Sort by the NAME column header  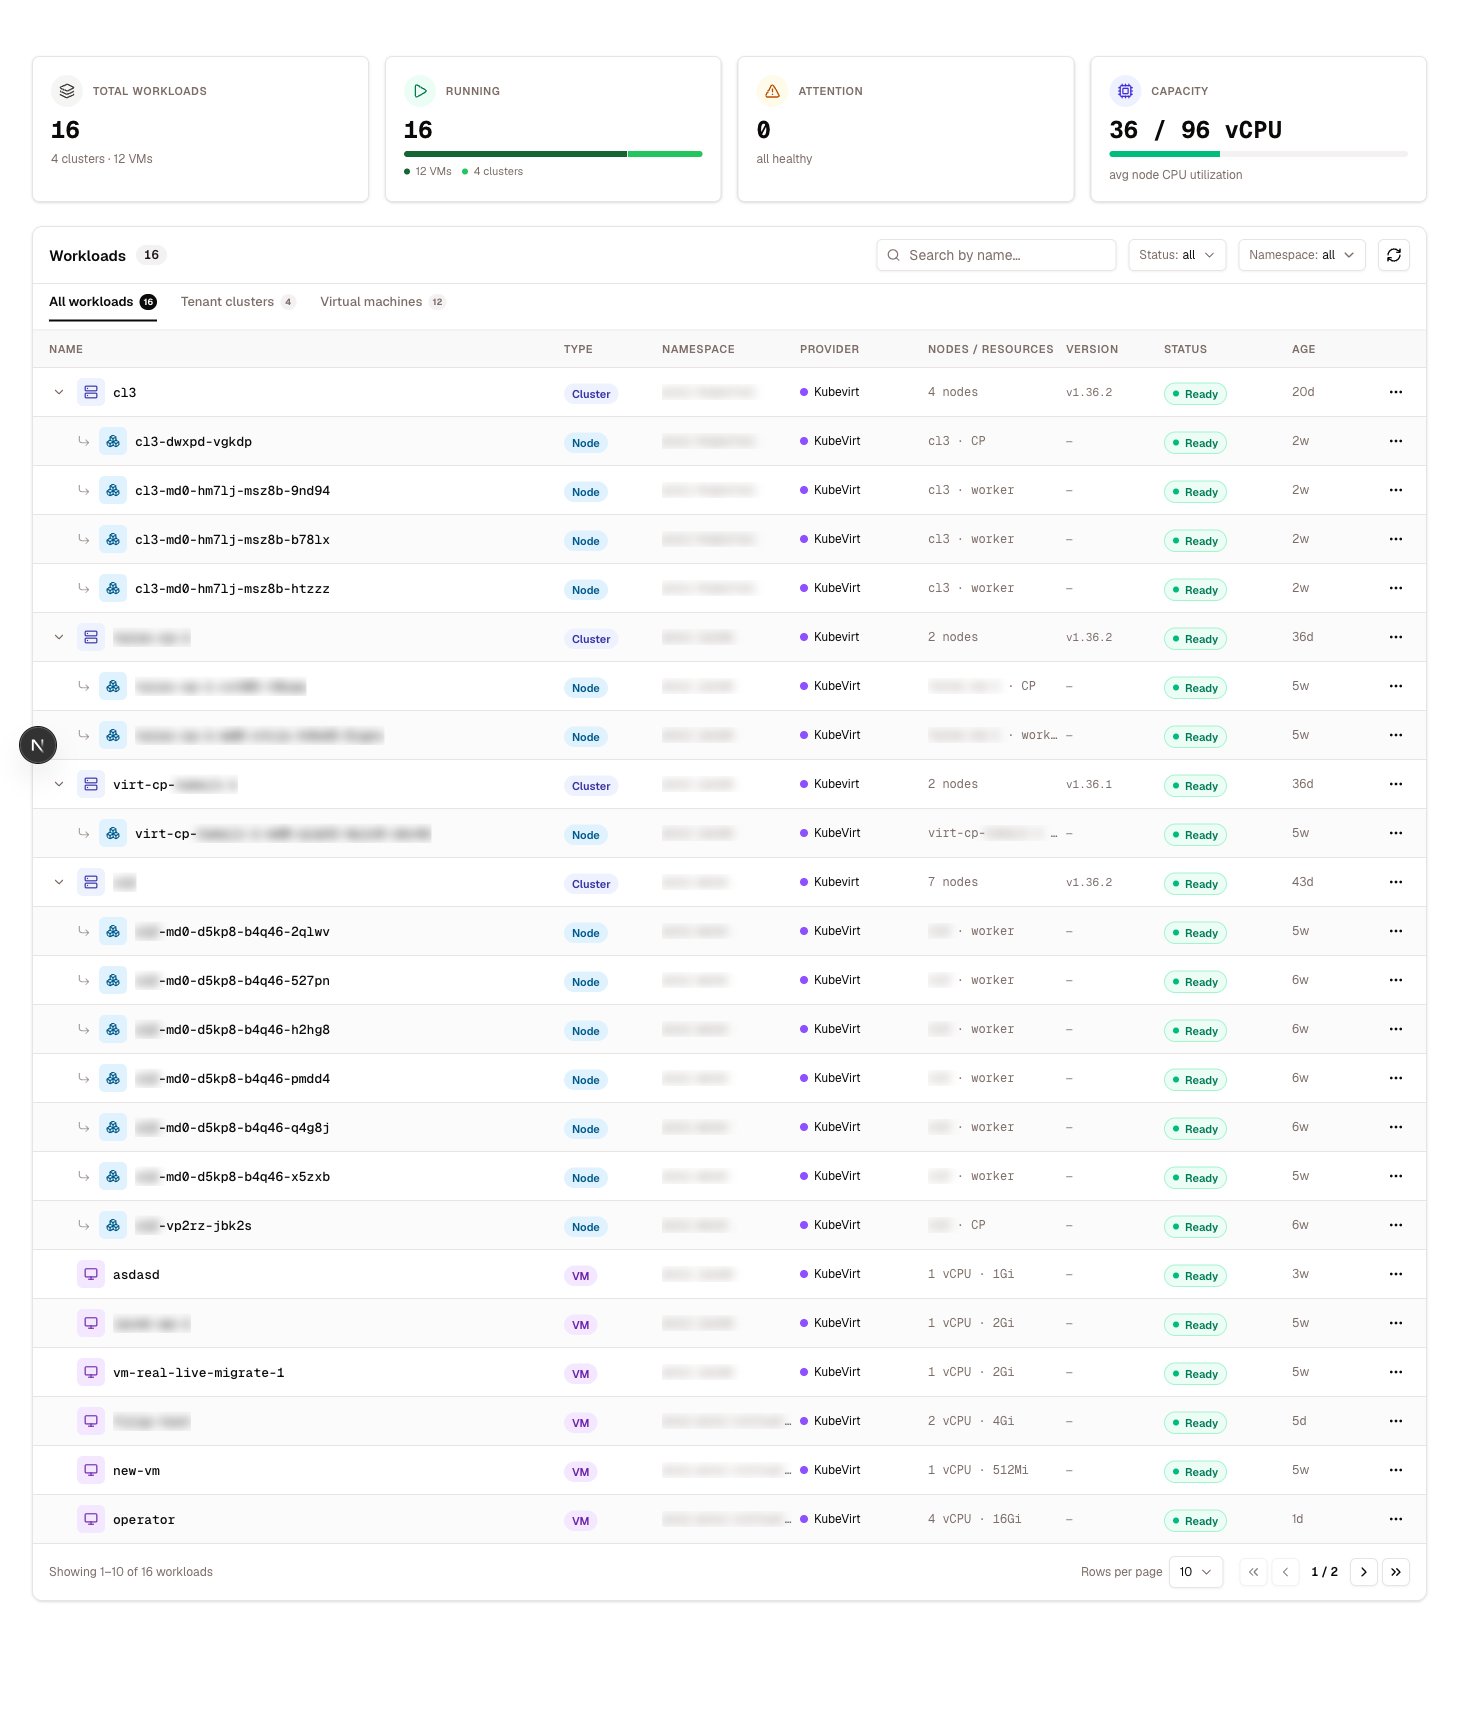click(x=66, y=349)
